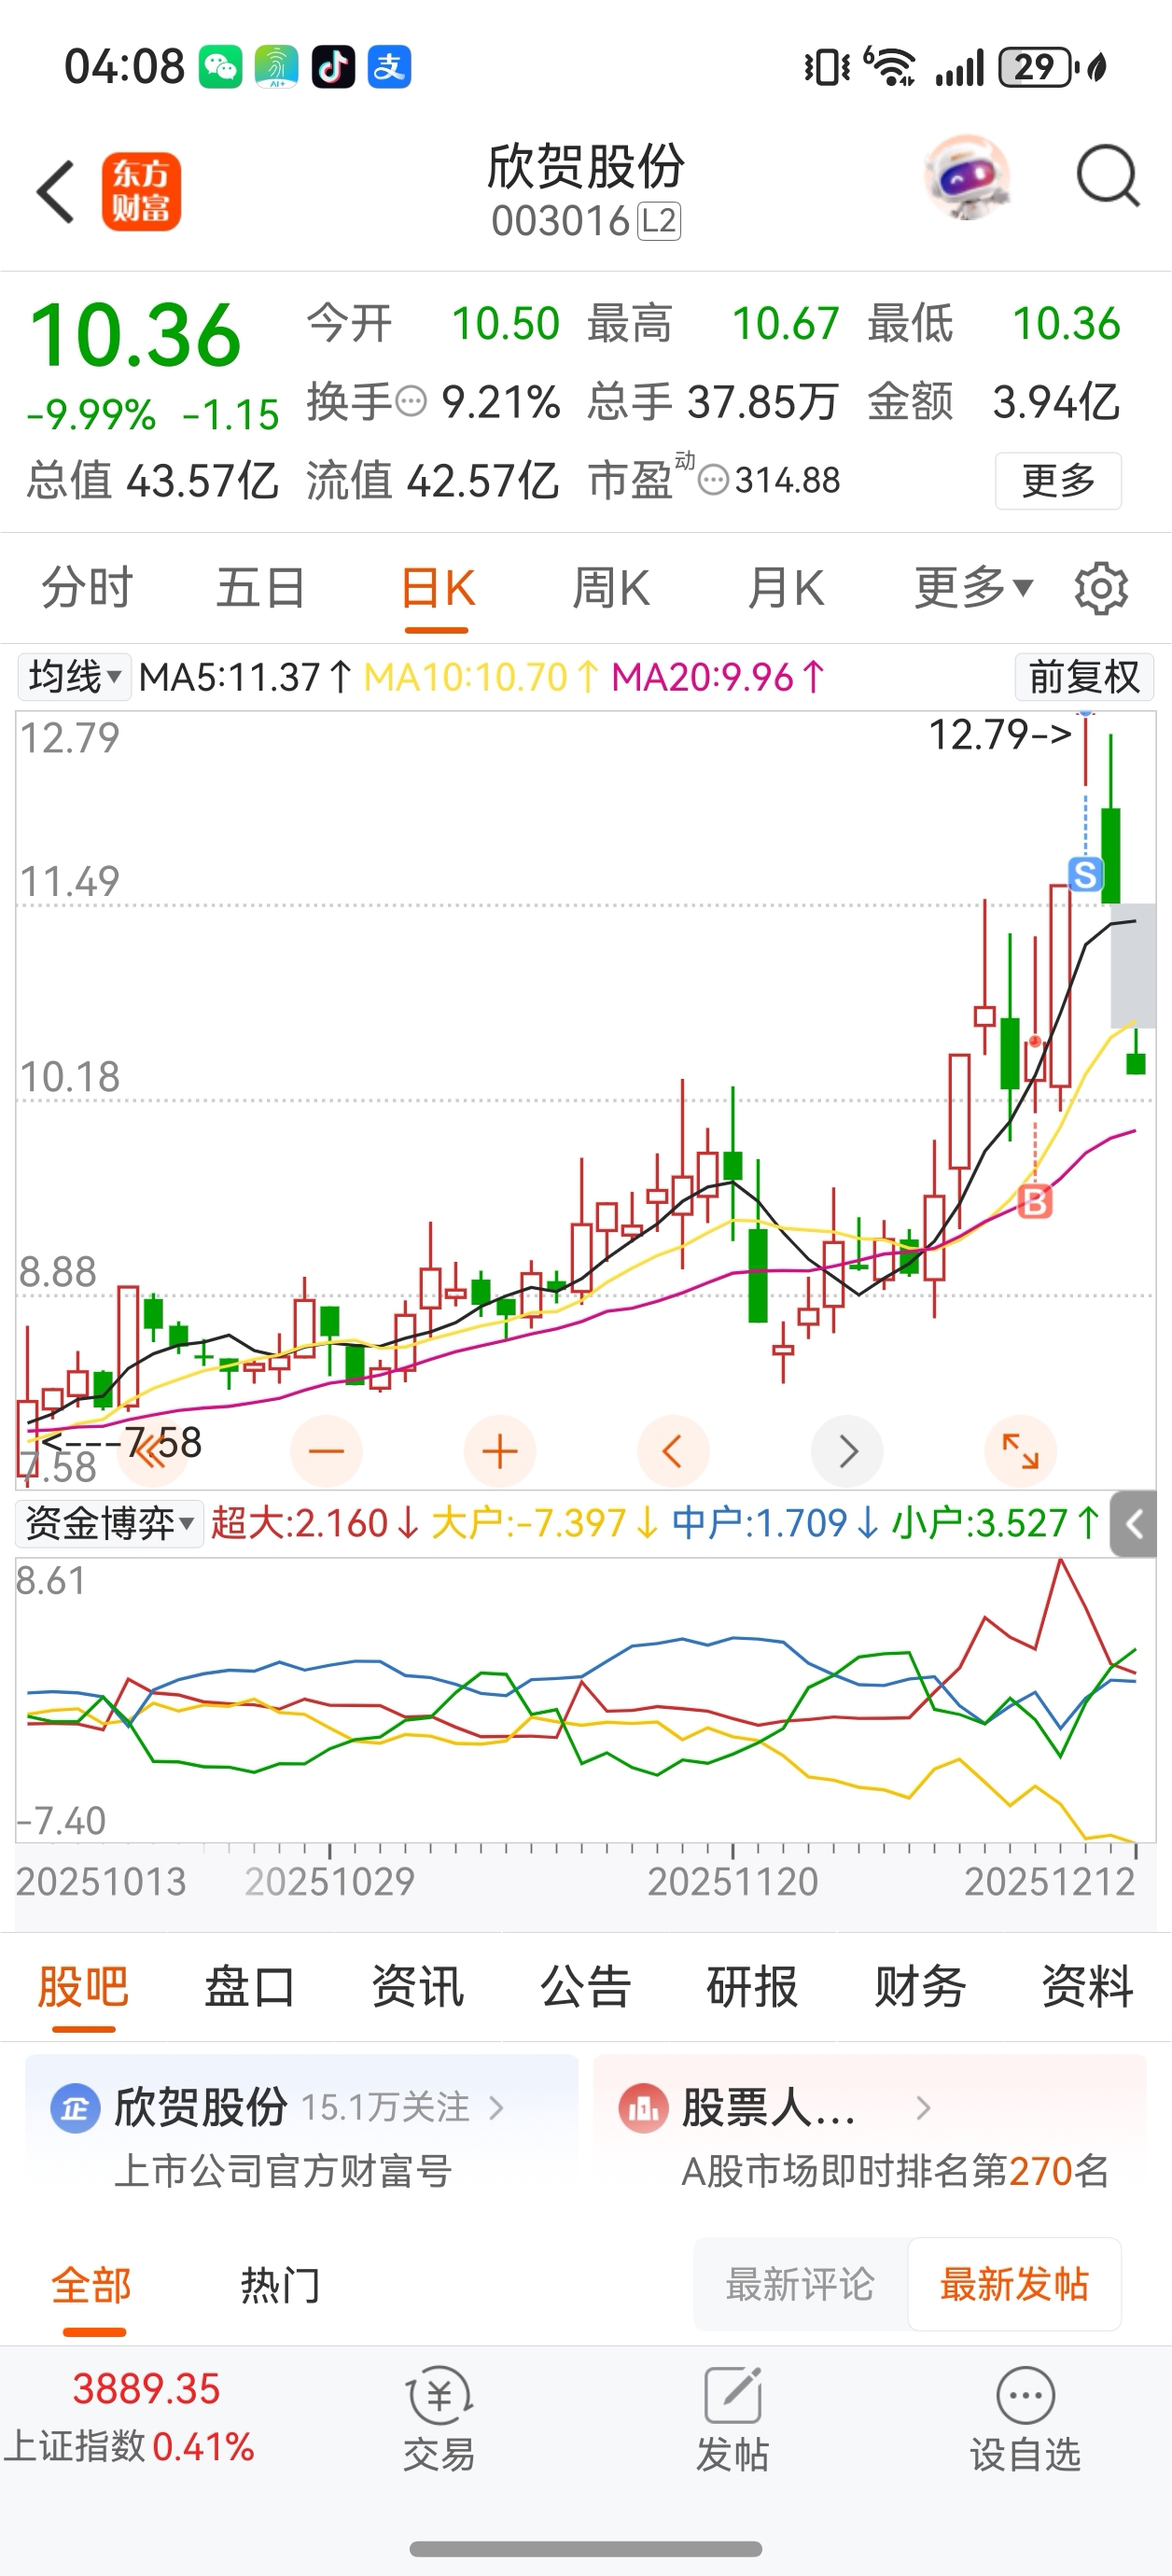Switch to 五日 chart tab

tap(261, 588)
